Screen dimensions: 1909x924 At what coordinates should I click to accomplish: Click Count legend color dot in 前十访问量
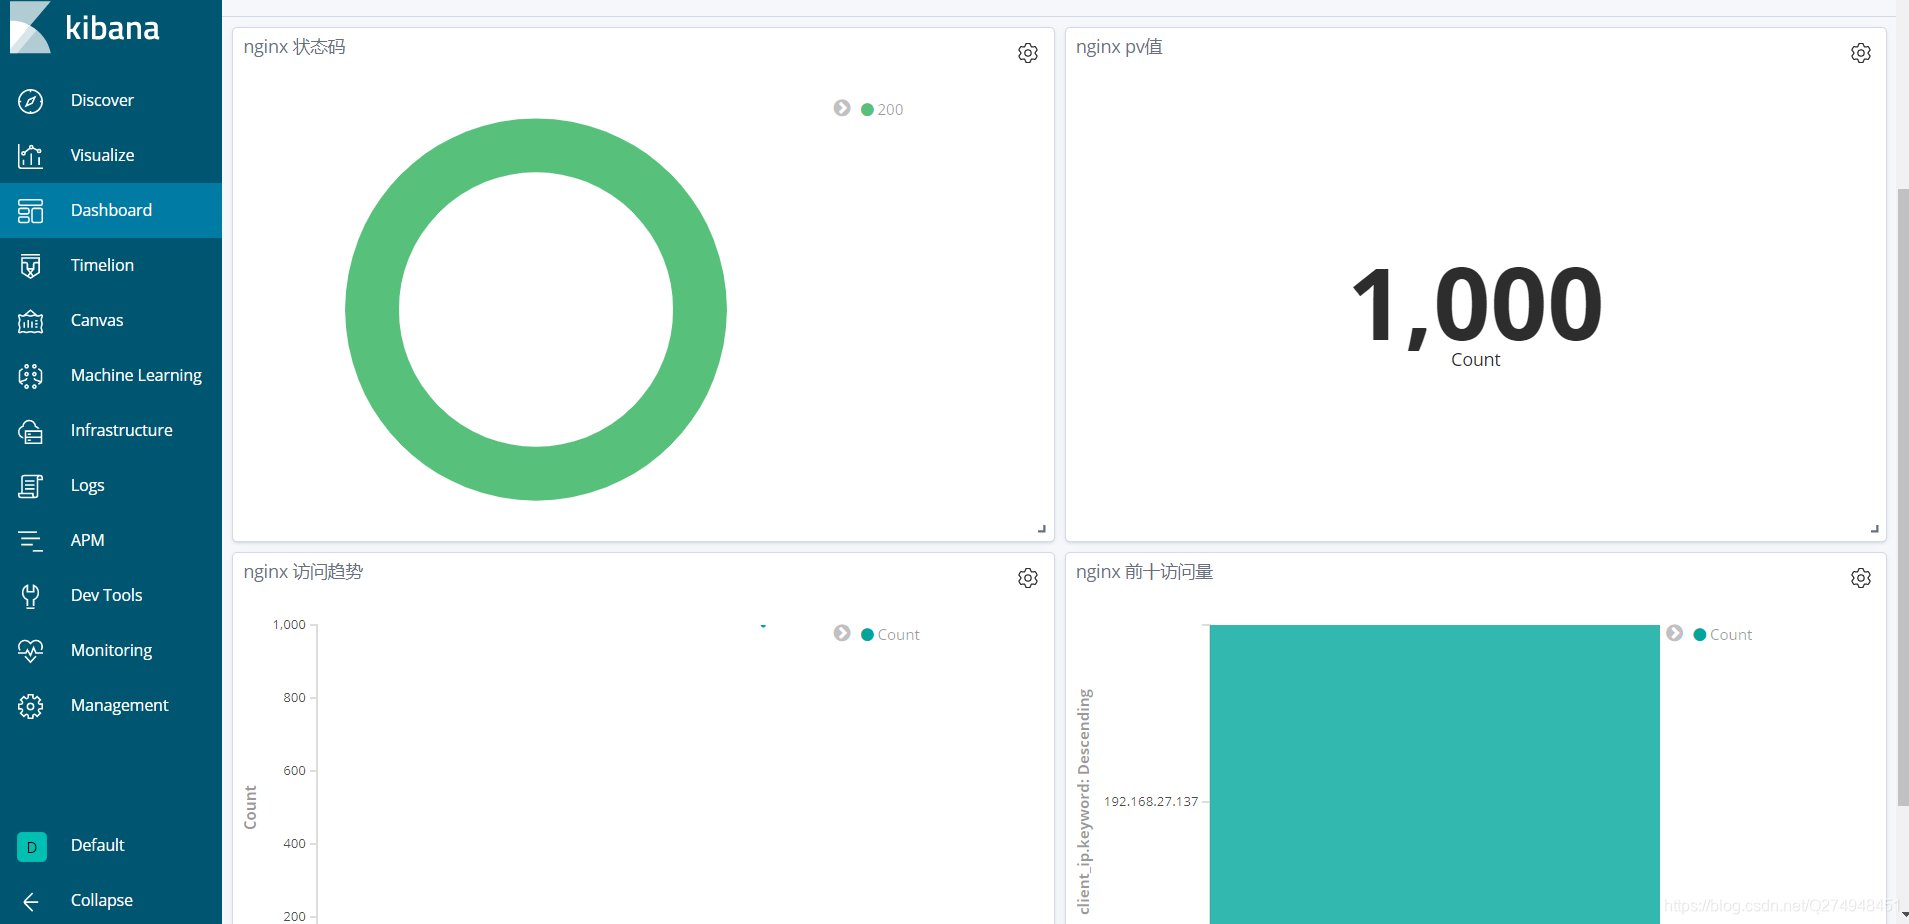pyautogui.click(x=1700, y=635)
